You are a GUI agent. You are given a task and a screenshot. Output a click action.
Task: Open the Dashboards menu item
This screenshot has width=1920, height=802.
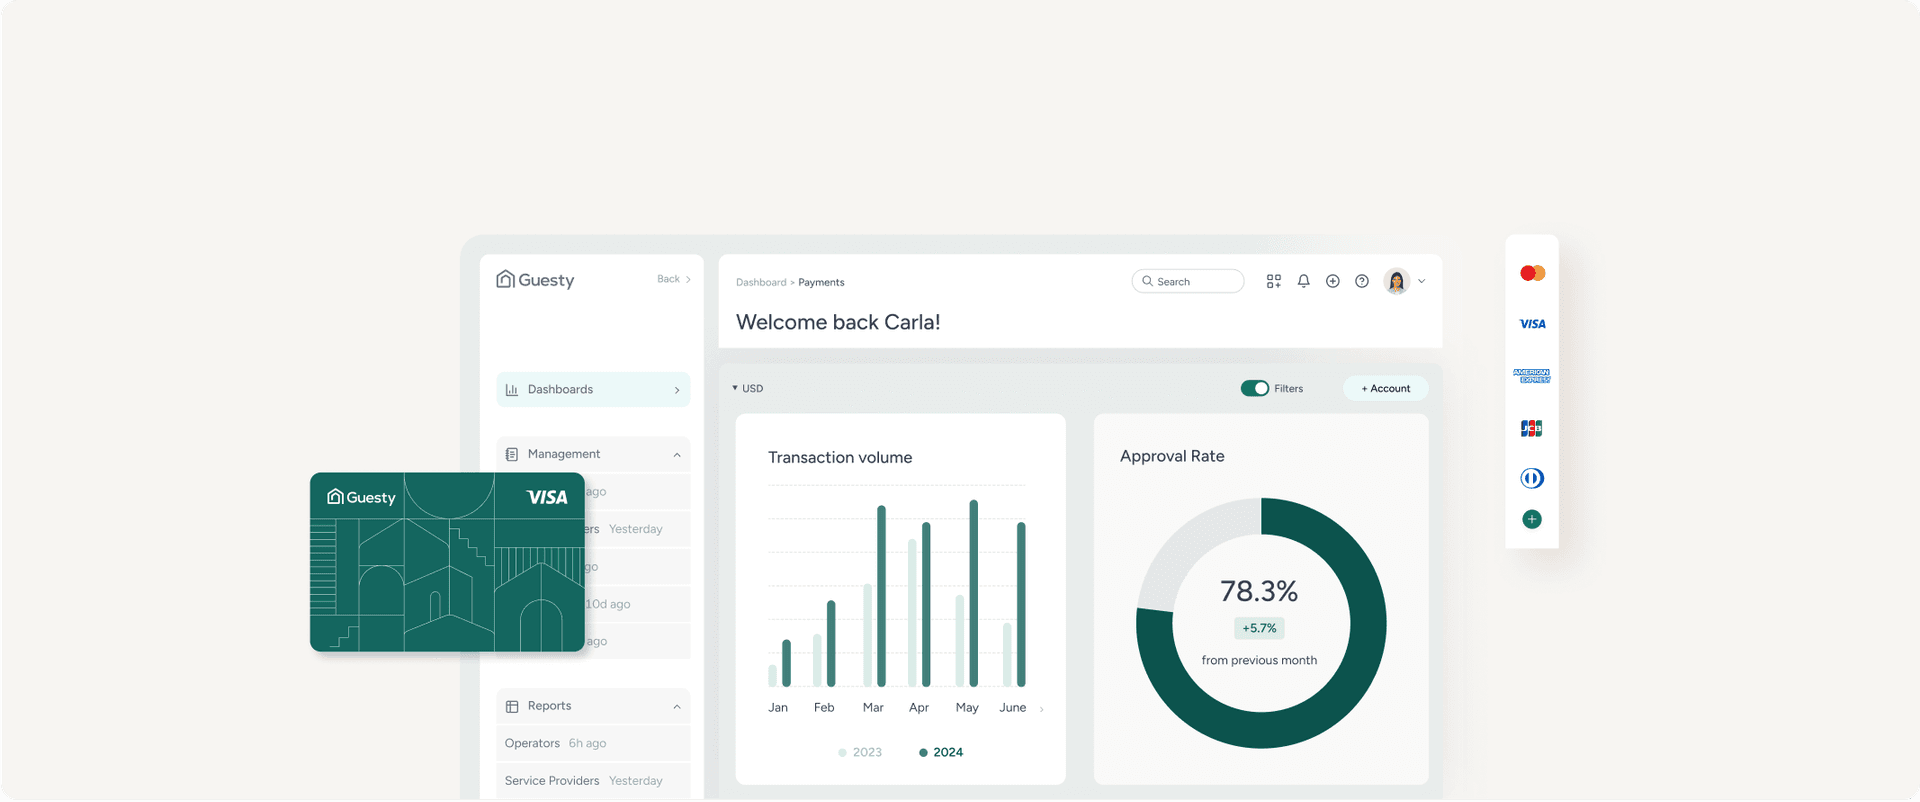592,389
